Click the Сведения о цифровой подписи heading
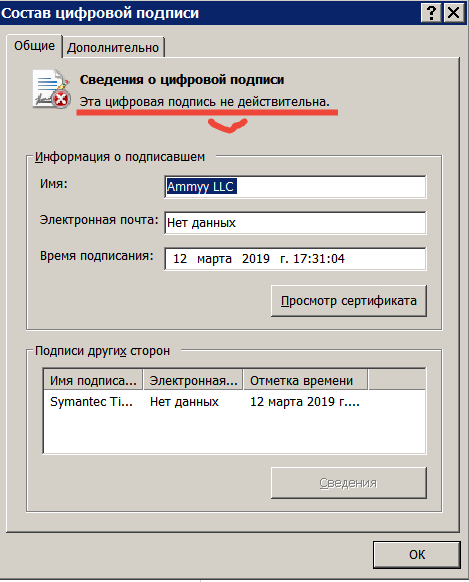469x582 pixels. pos(182,79)
